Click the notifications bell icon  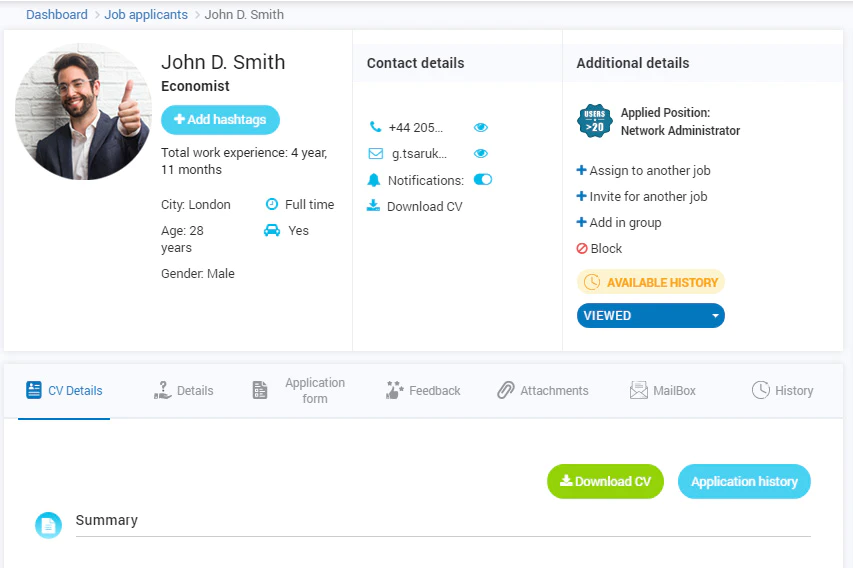(374, 180)
